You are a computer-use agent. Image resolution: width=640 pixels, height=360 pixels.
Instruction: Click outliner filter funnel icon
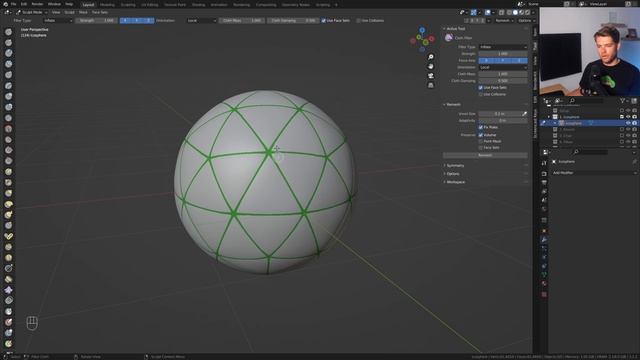pyautogui.click(x=622, y=100)
